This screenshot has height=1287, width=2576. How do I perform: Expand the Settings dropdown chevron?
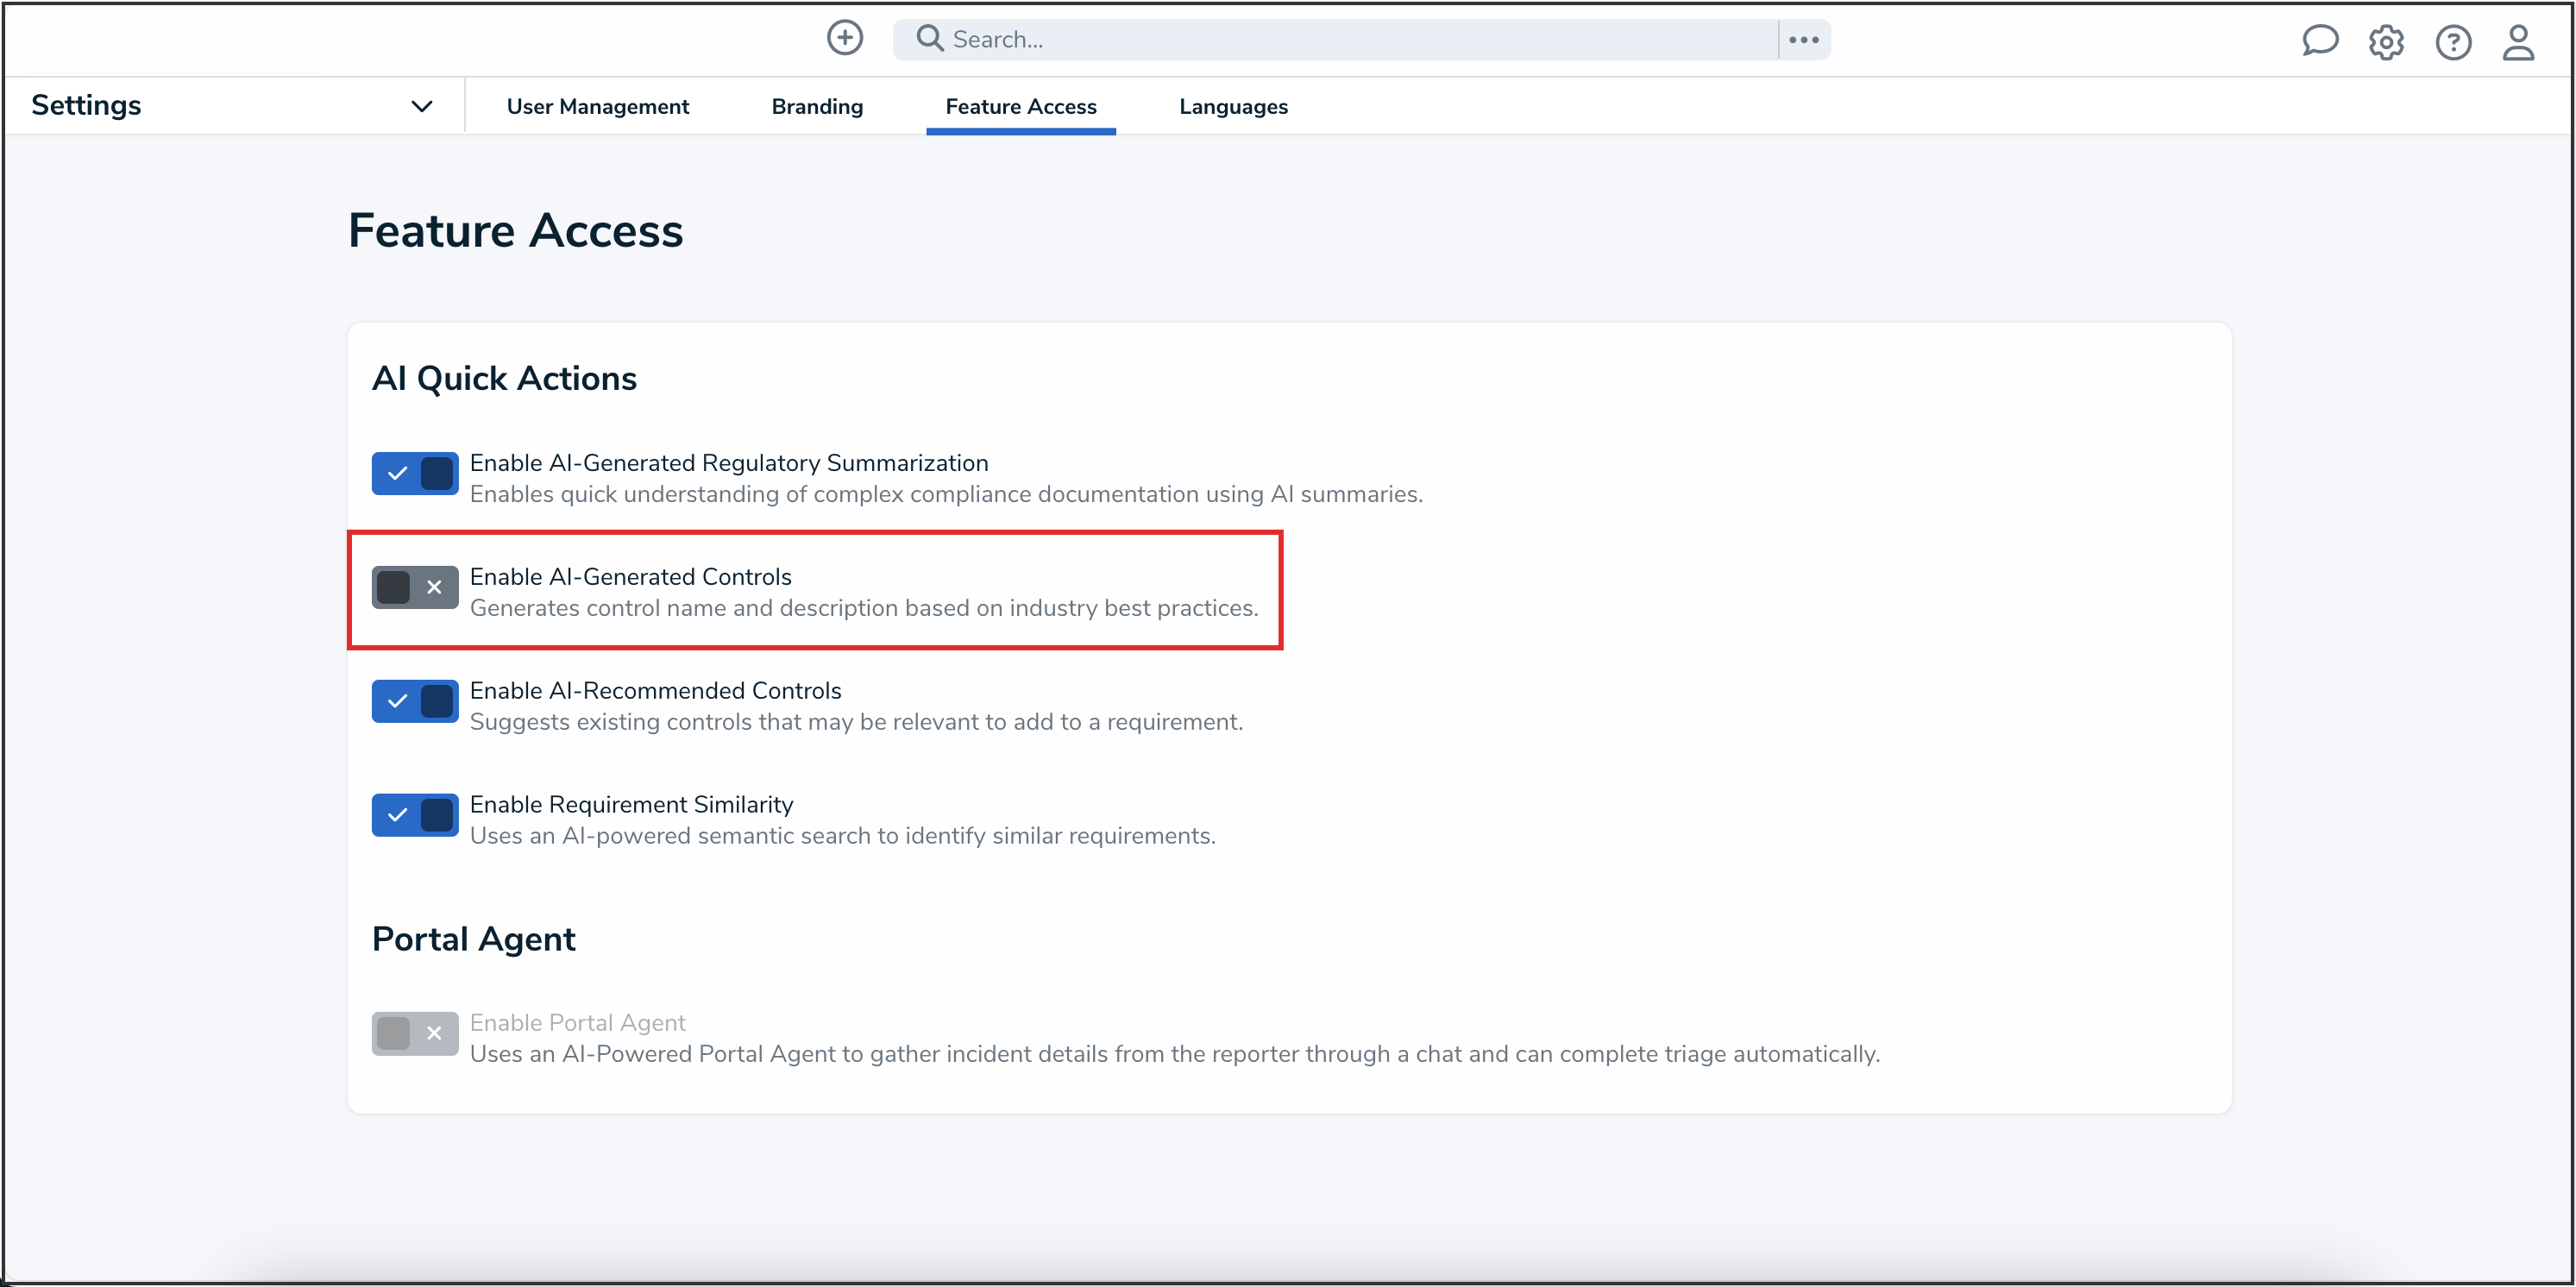click(422, 106)
